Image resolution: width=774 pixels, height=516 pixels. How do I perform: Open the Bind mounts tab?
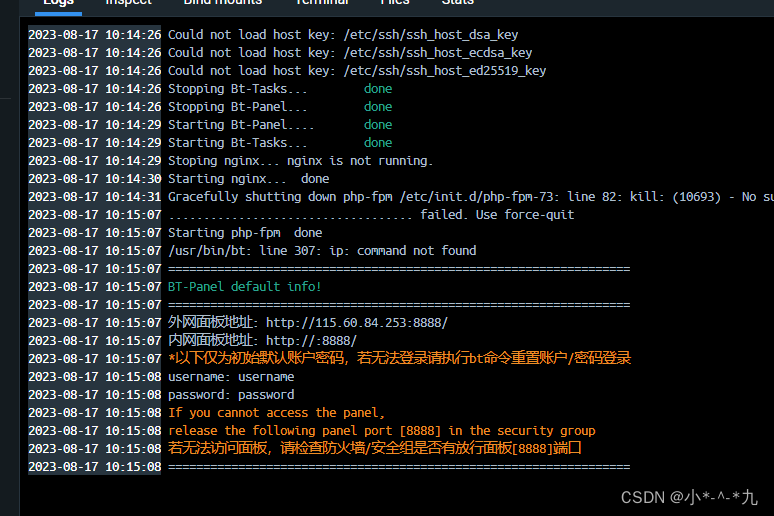(223, 3)
